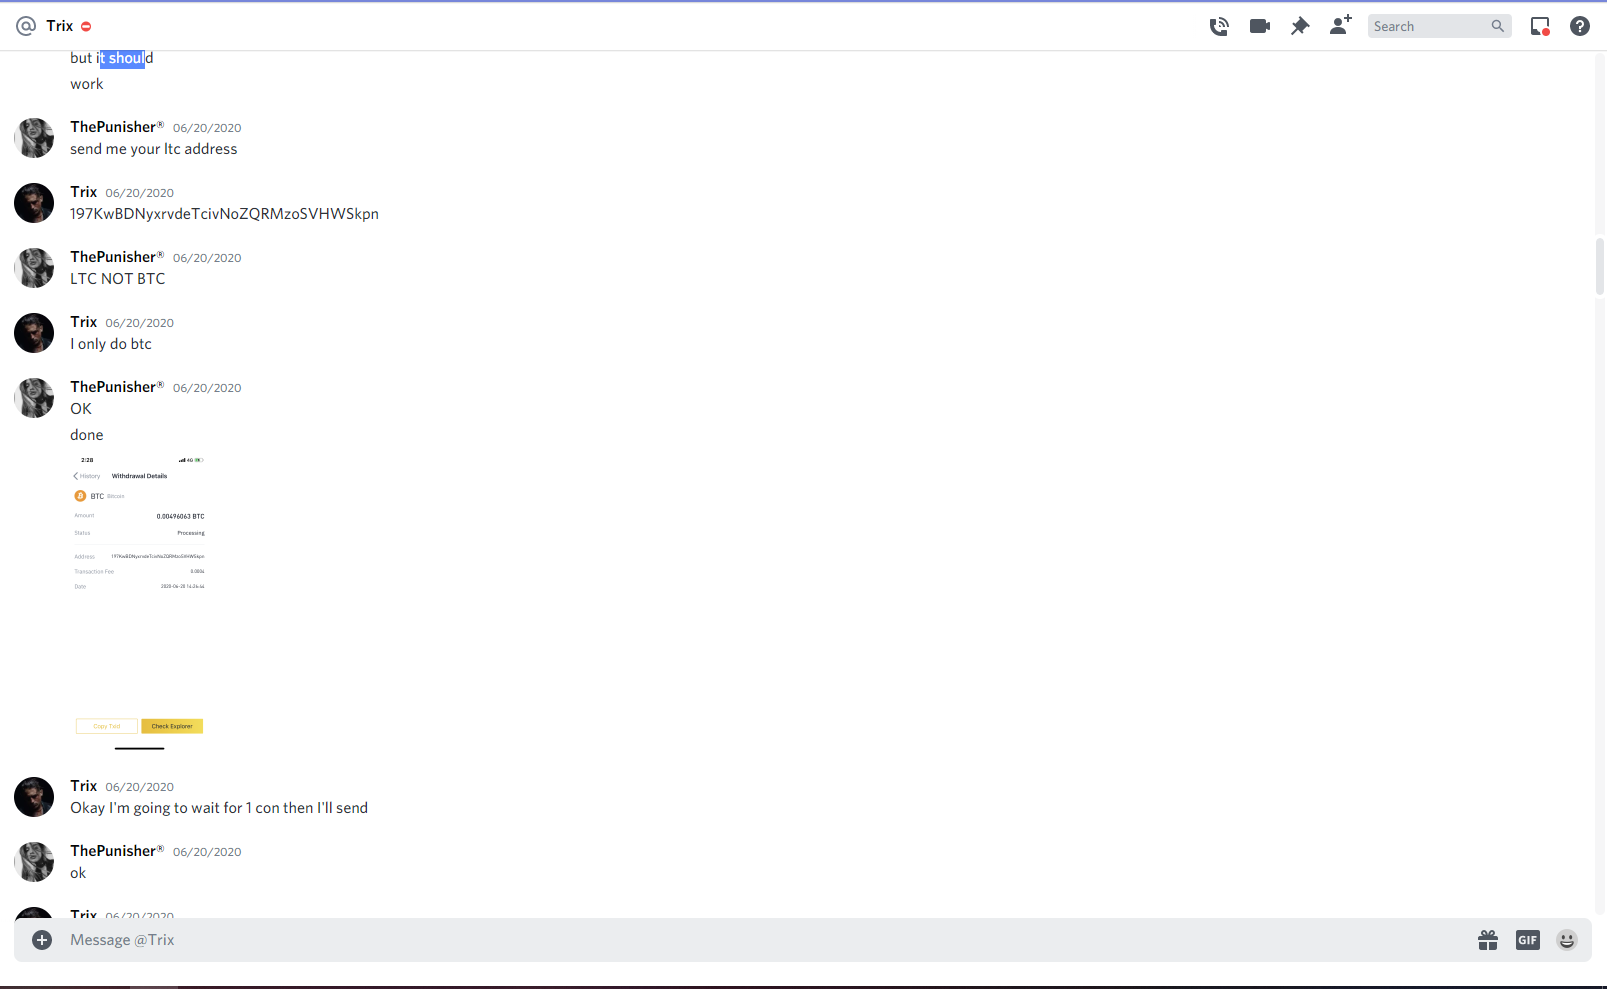Click ThePunisher username above 'OK'

pyautogui.click(x=117, y=387)
